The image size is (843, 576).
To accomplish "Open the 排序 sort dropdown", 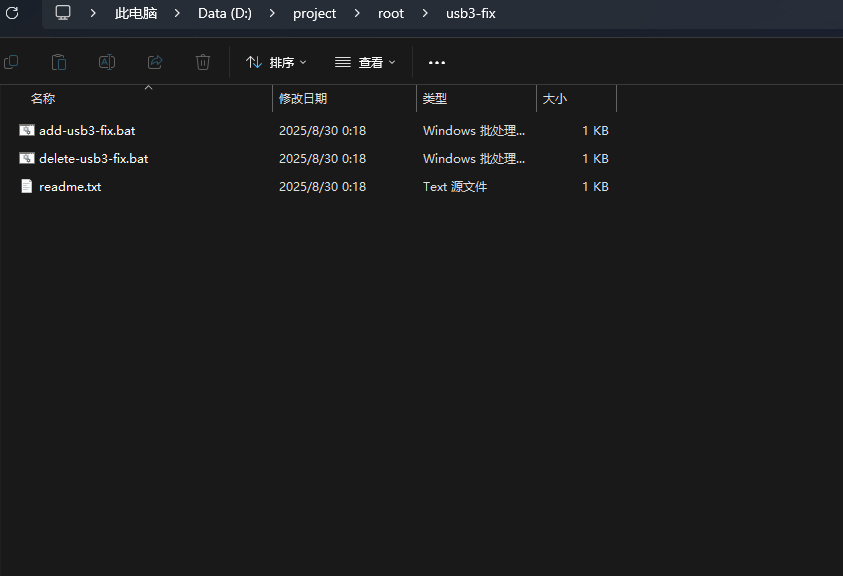I will click(276, 62).
